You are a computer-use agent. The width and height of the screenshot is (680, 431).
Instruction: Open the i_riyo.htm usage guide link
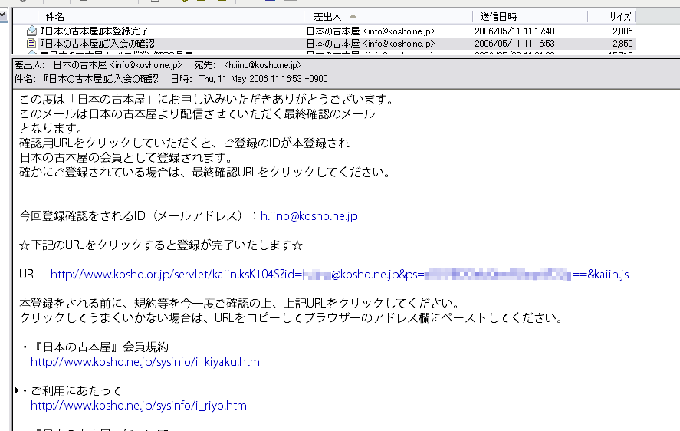pos(138,406)
